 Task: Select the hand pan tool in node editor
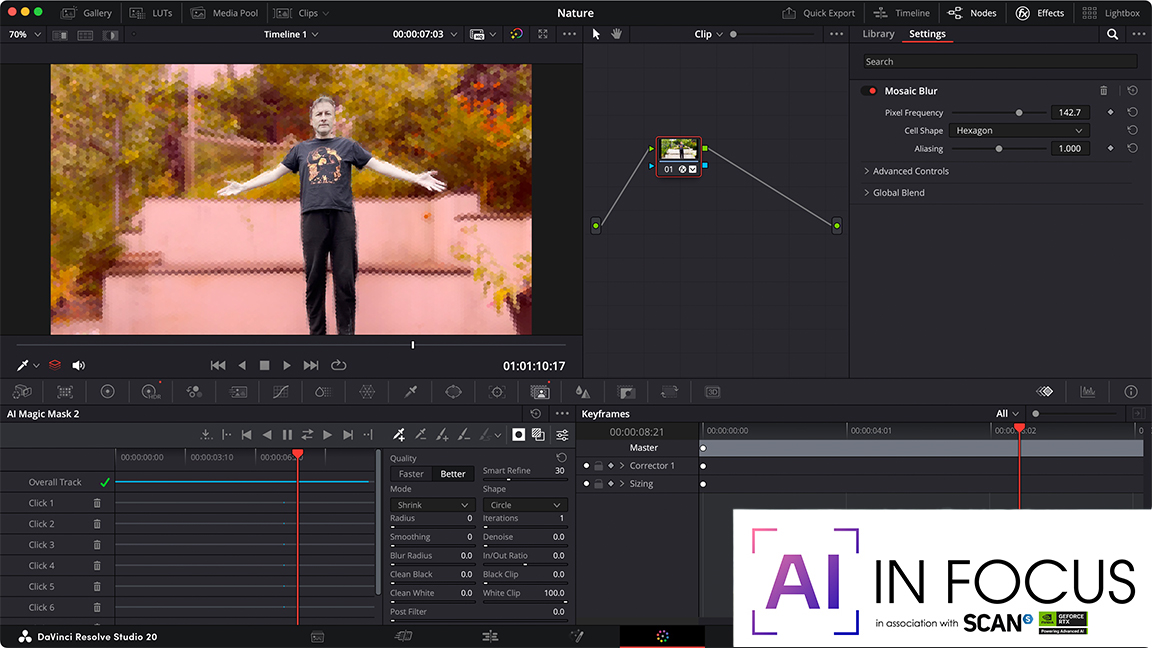[x=616, y=34]
